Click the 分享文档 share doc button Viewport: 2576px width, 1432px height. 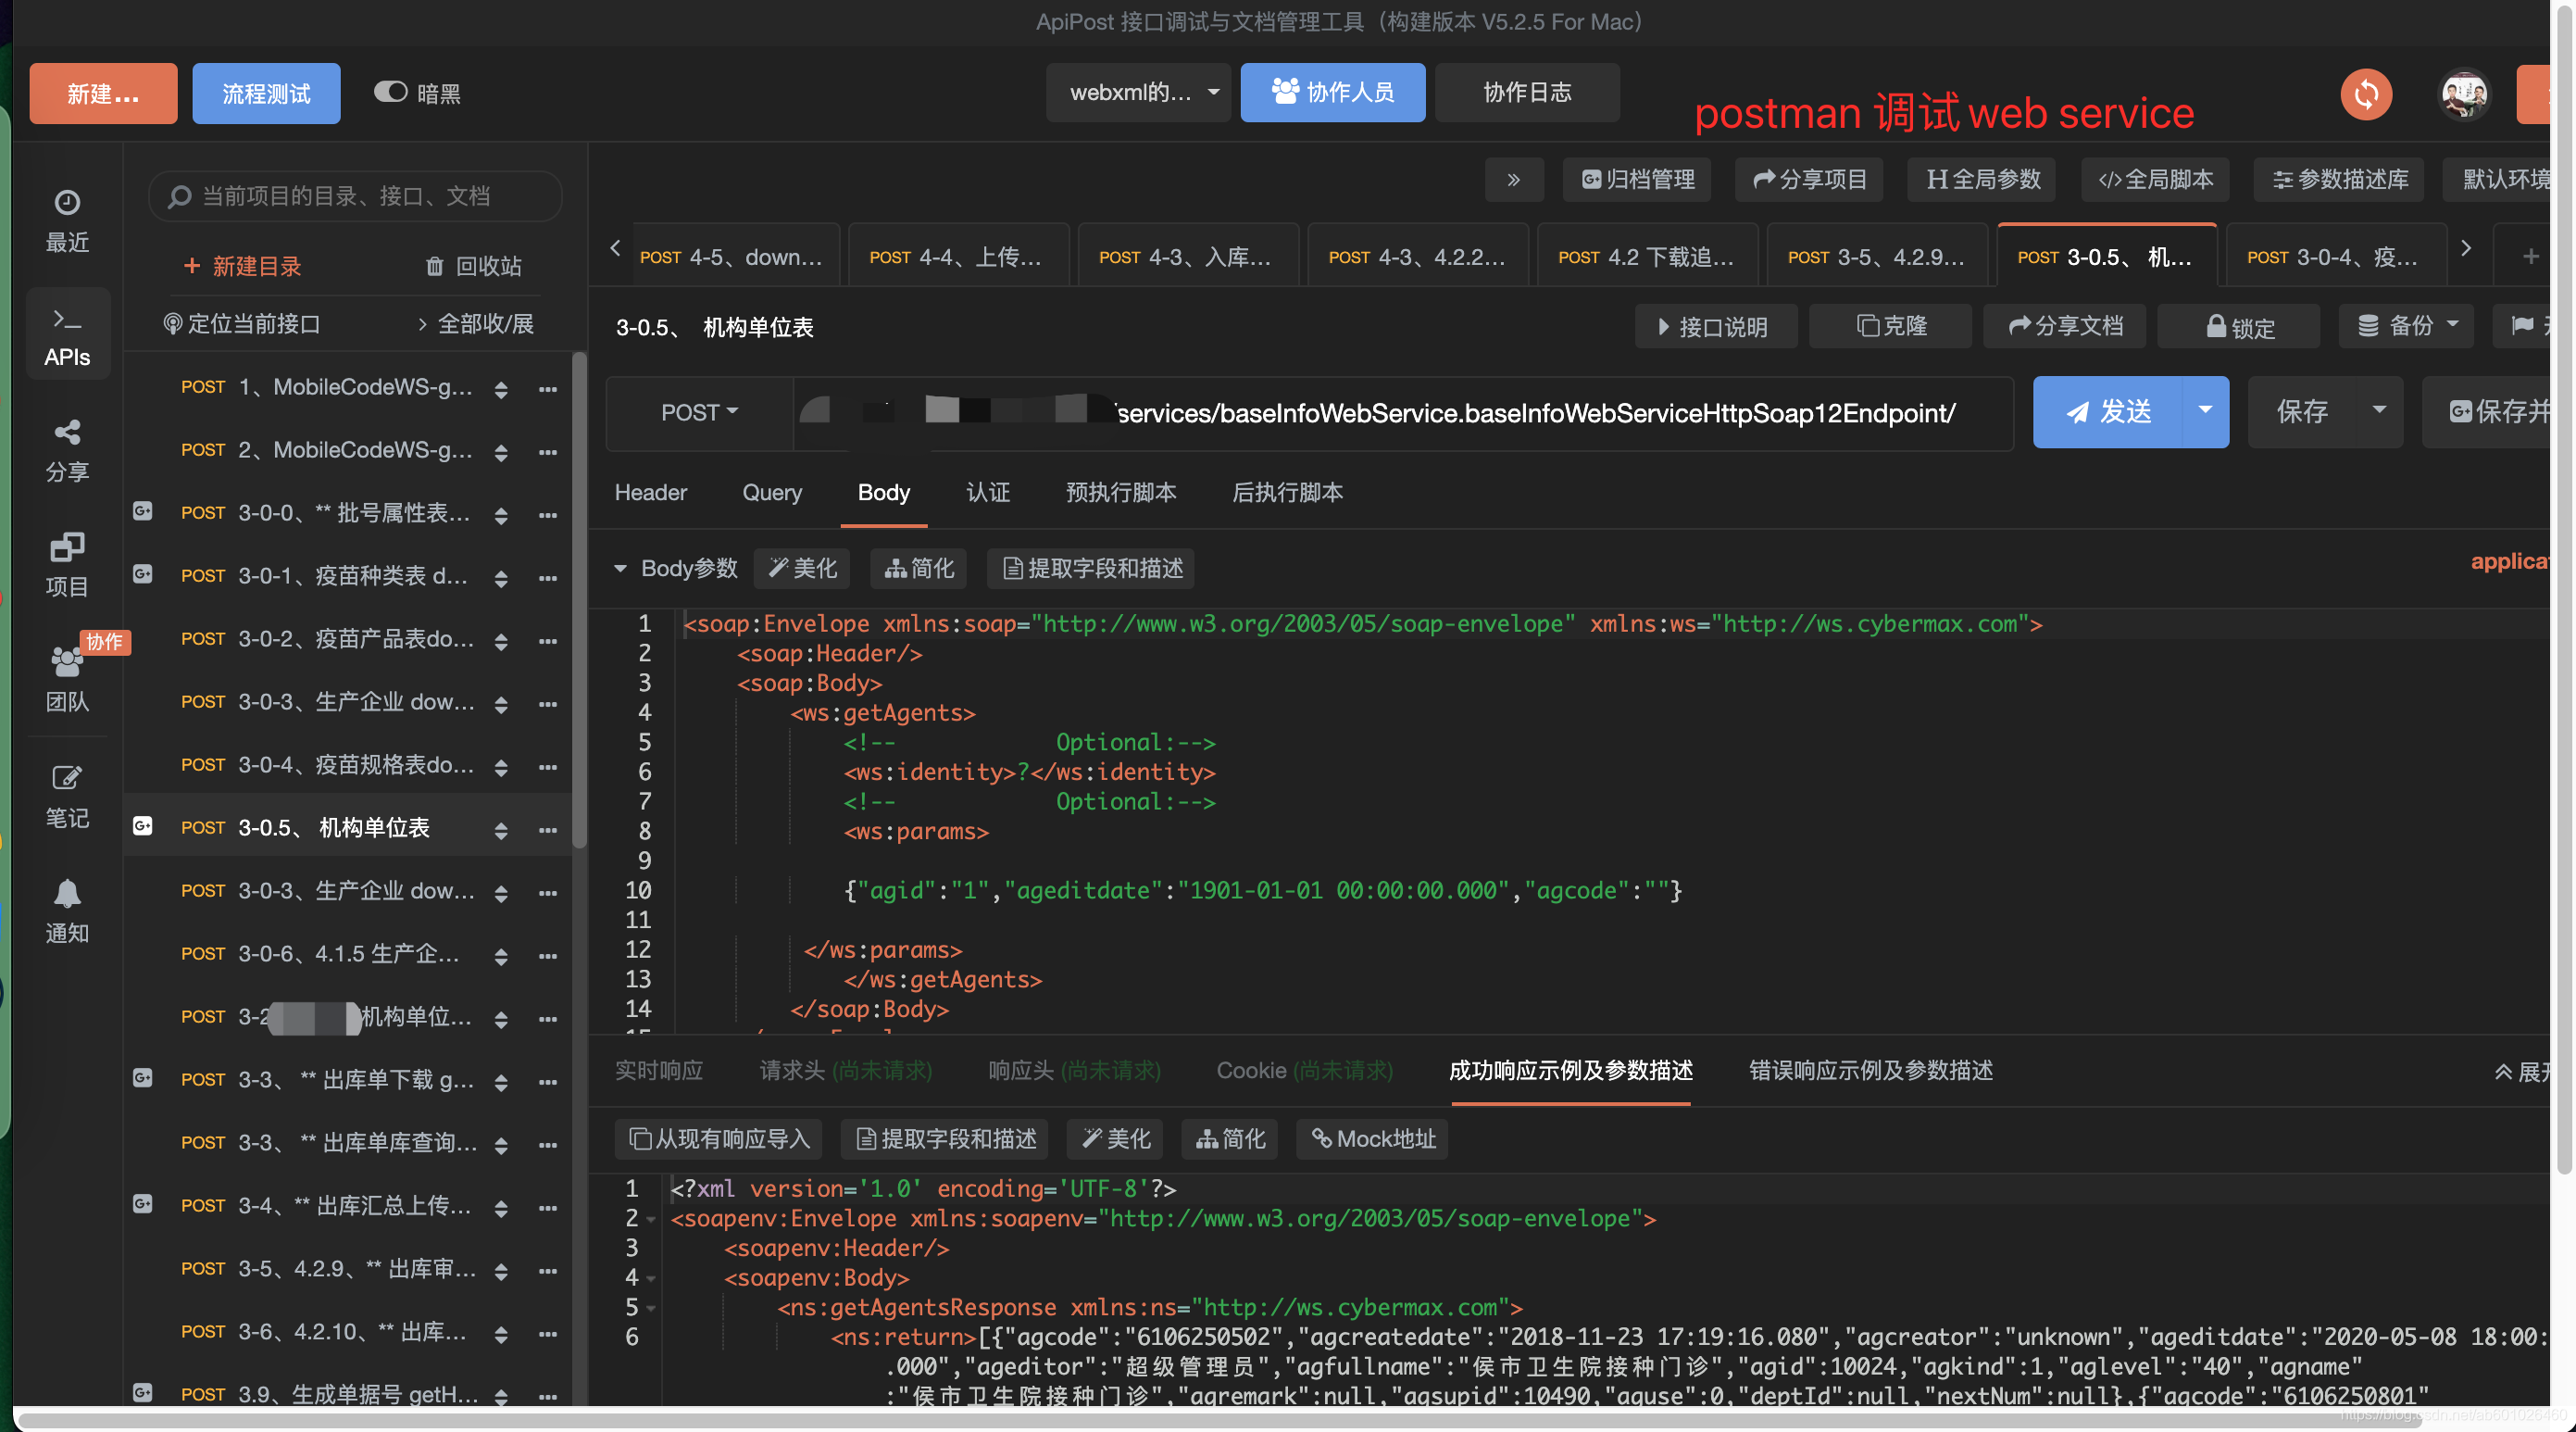pyautogui.click(x=2065, y=326)
